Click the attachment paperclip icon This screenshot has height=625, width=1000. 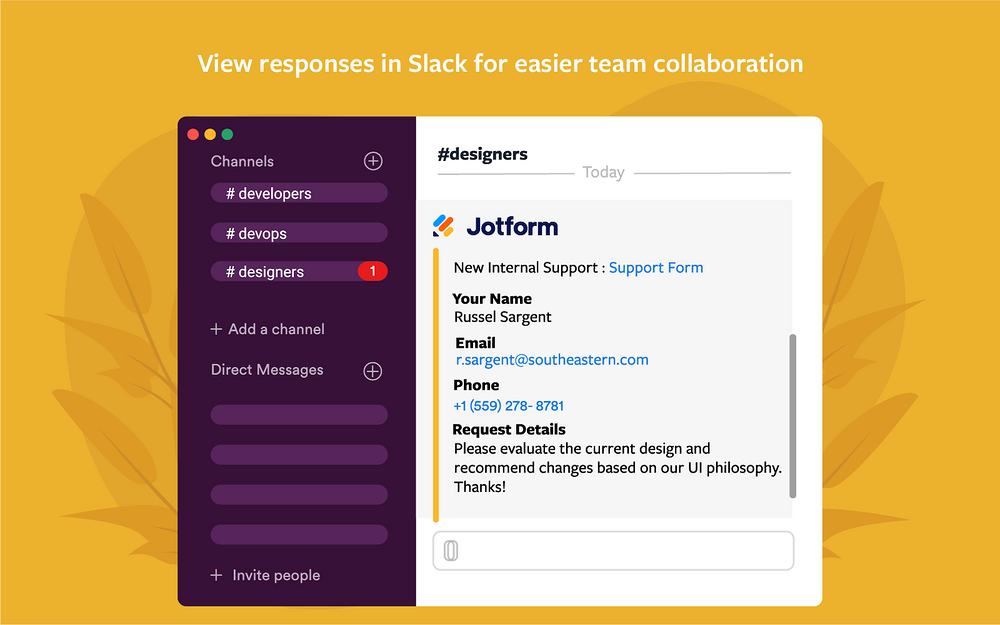click(450, 550)
